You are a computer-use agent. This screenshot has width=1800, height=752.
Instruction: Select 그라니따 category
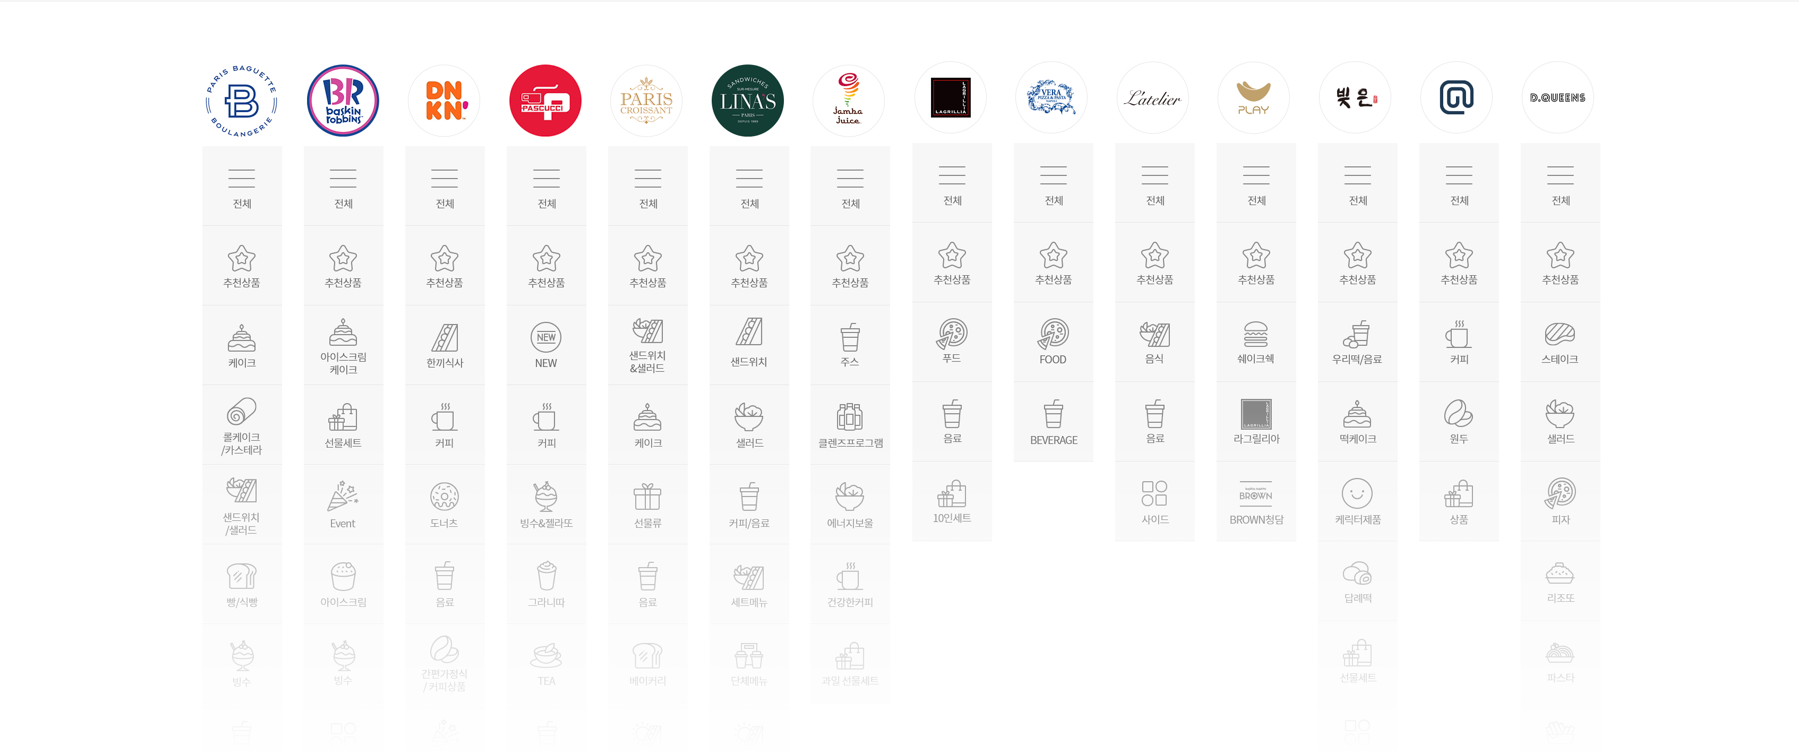point(546,585)
